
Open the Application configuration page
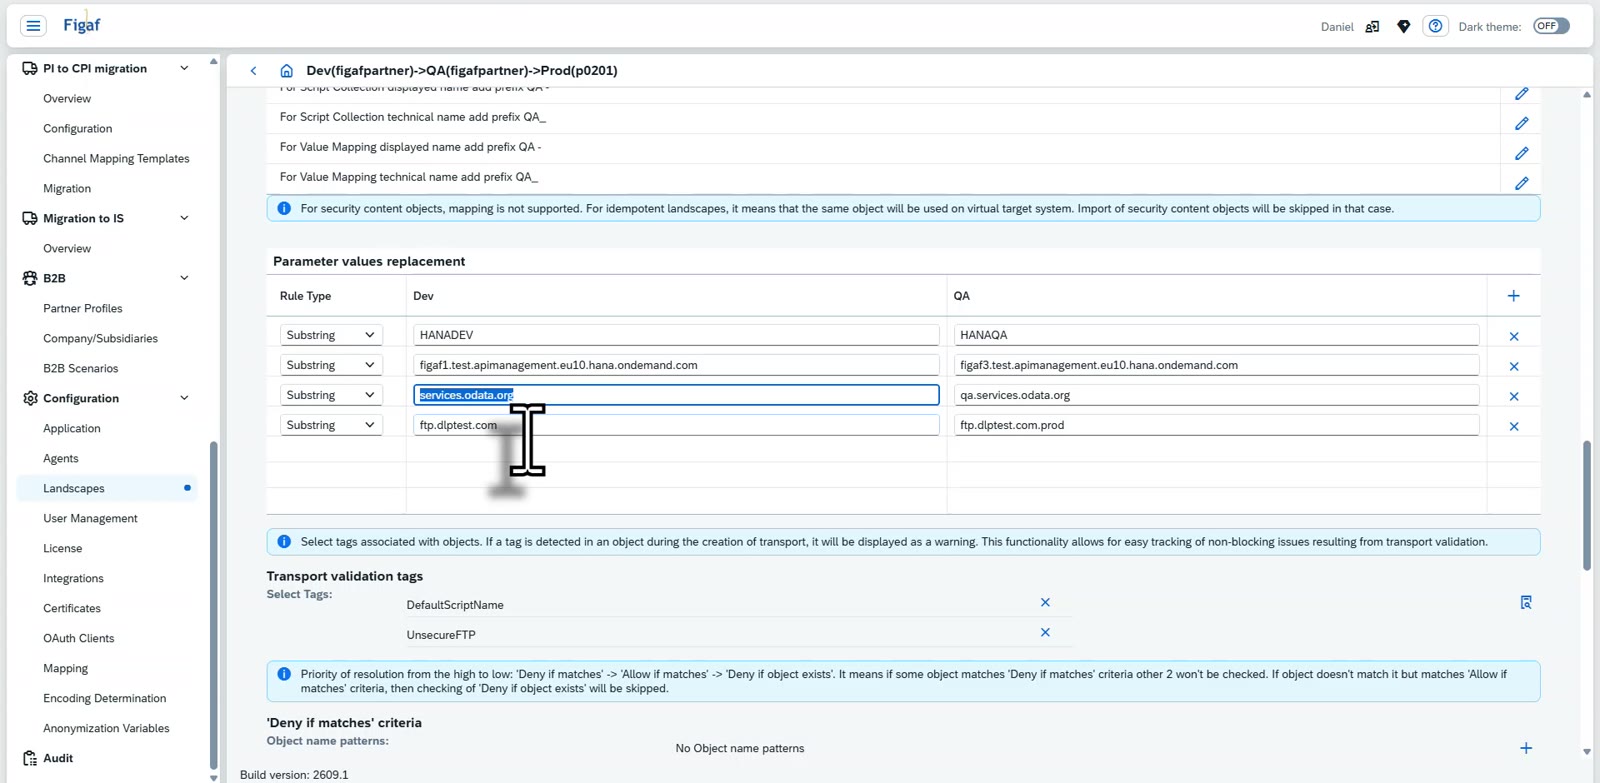pyautogui.click(x=72, y=429)
